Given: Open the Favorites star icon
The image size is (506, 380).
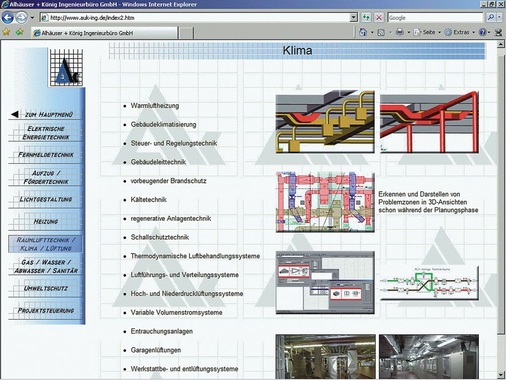Looking at the screenshot, I should 6,32.
